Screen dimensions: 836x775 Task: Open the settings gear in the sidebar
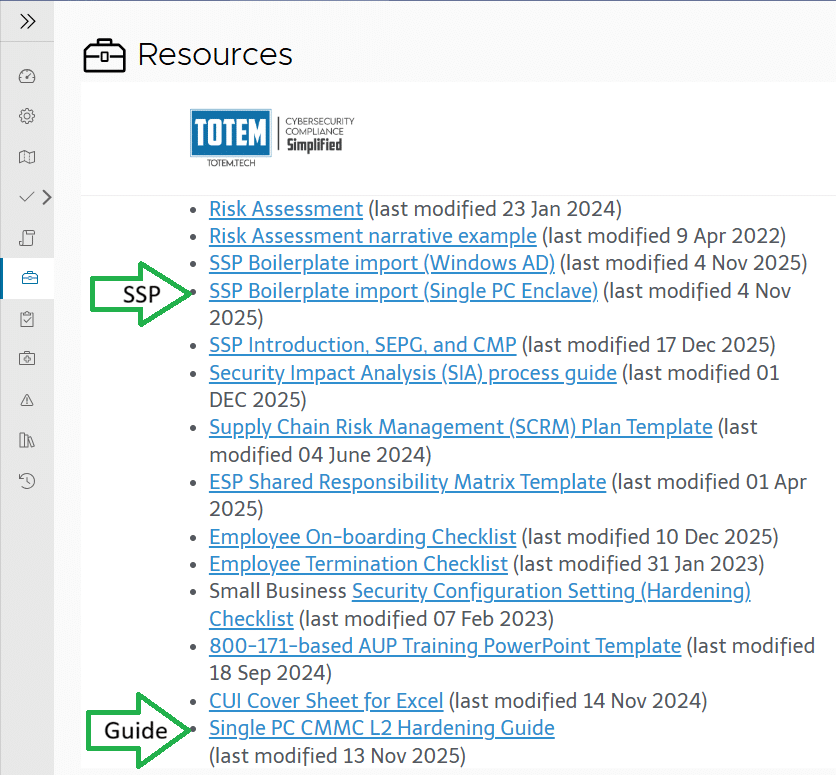coord(27,116)
